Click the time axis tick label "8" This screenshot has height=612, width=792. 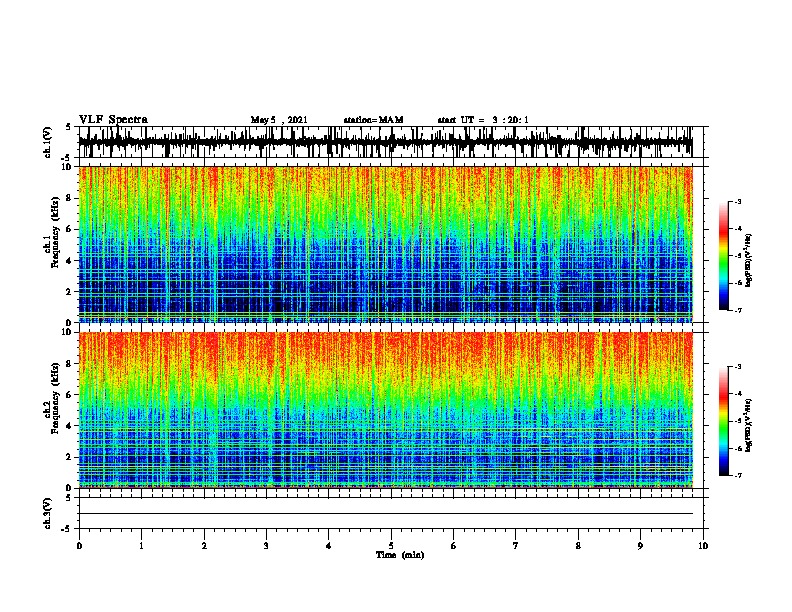pos(578,546)
